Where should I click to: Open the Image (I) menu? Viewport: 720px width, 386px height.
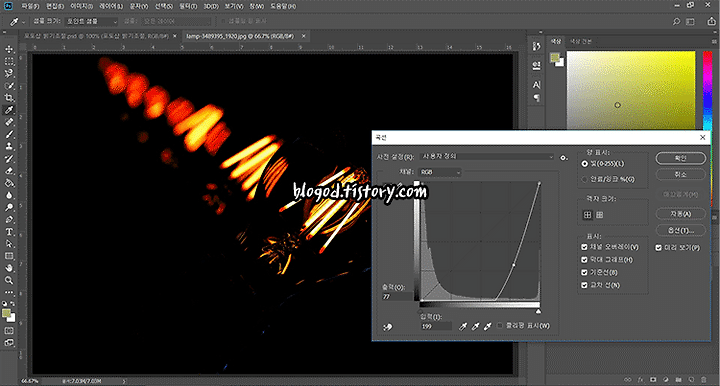coord(81,6)
